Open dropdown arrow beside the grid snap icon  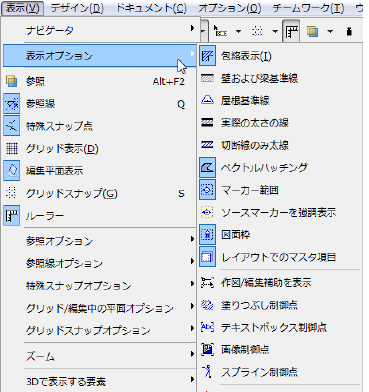[275, 31]
